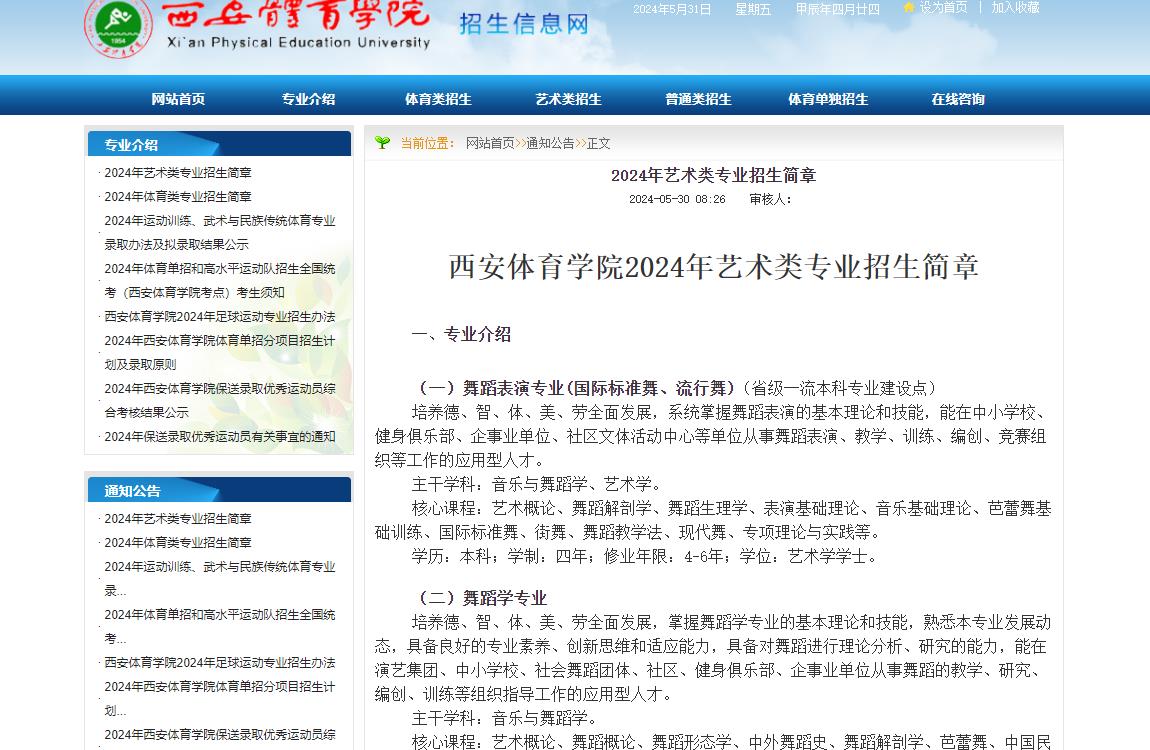Open 2024年体育类专业招生简章 in 通知公告 panel
1150x750 pixels.
pyautogui.click(x=177, y=543)
